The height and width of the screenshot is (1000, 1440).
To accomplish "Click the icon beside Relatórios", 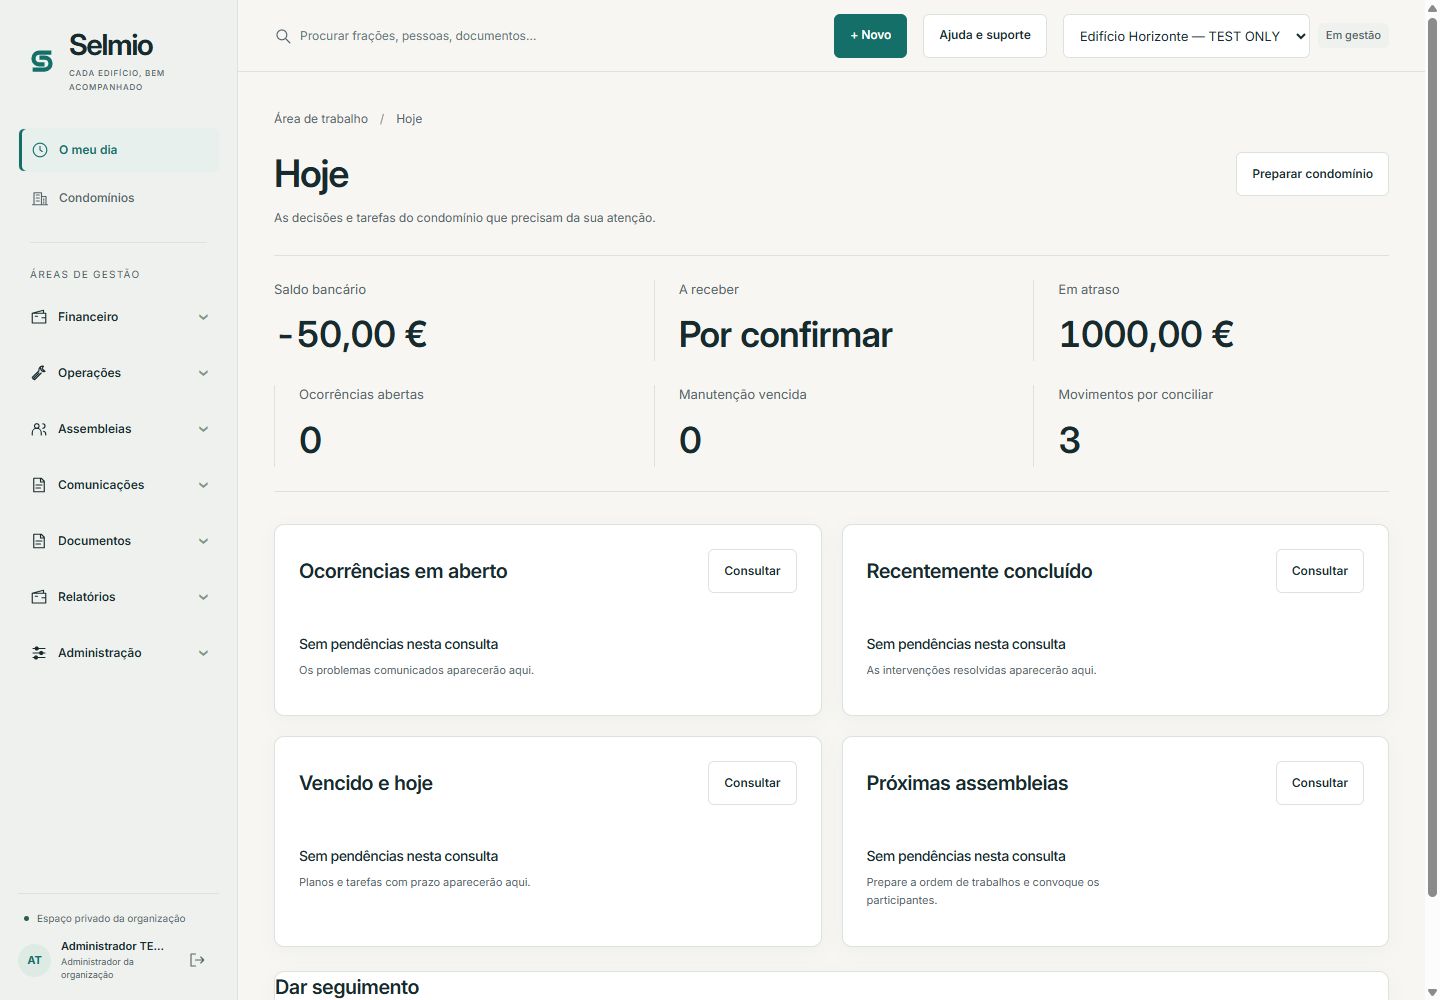I will click(x=39, y=597).
